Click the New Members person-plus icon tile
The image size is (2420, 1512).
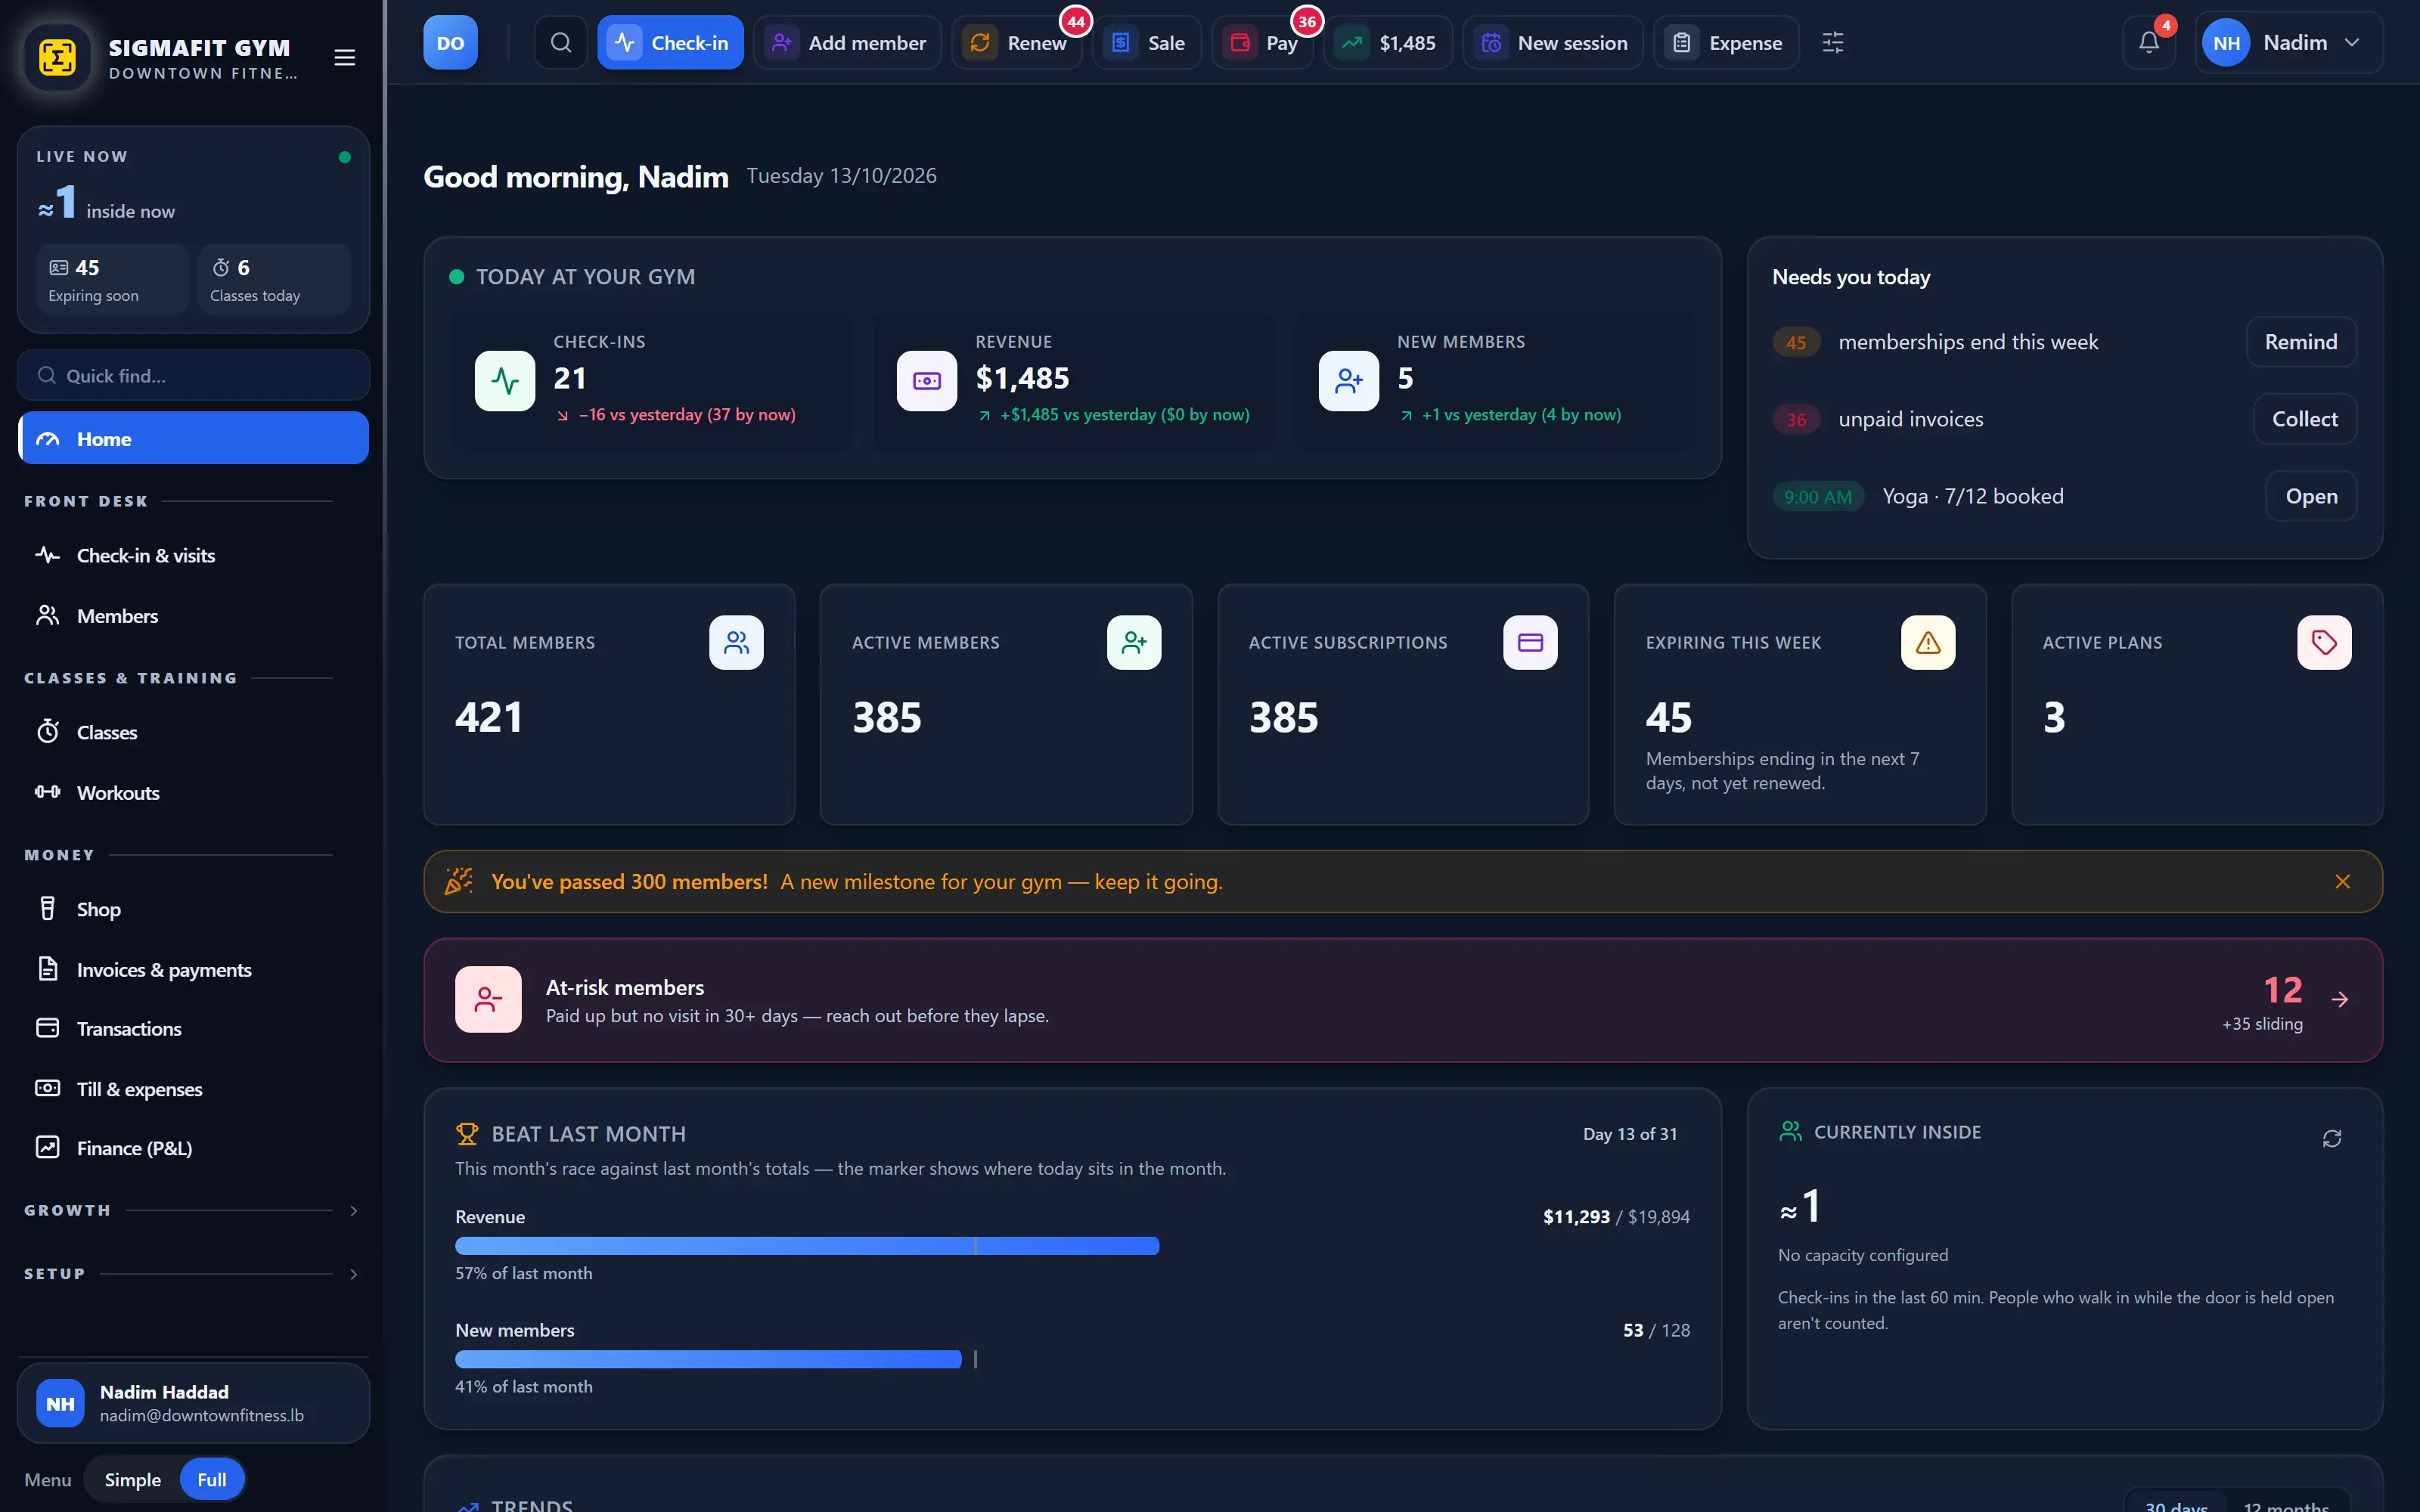pyautogui.click(x=1349, y=381)
